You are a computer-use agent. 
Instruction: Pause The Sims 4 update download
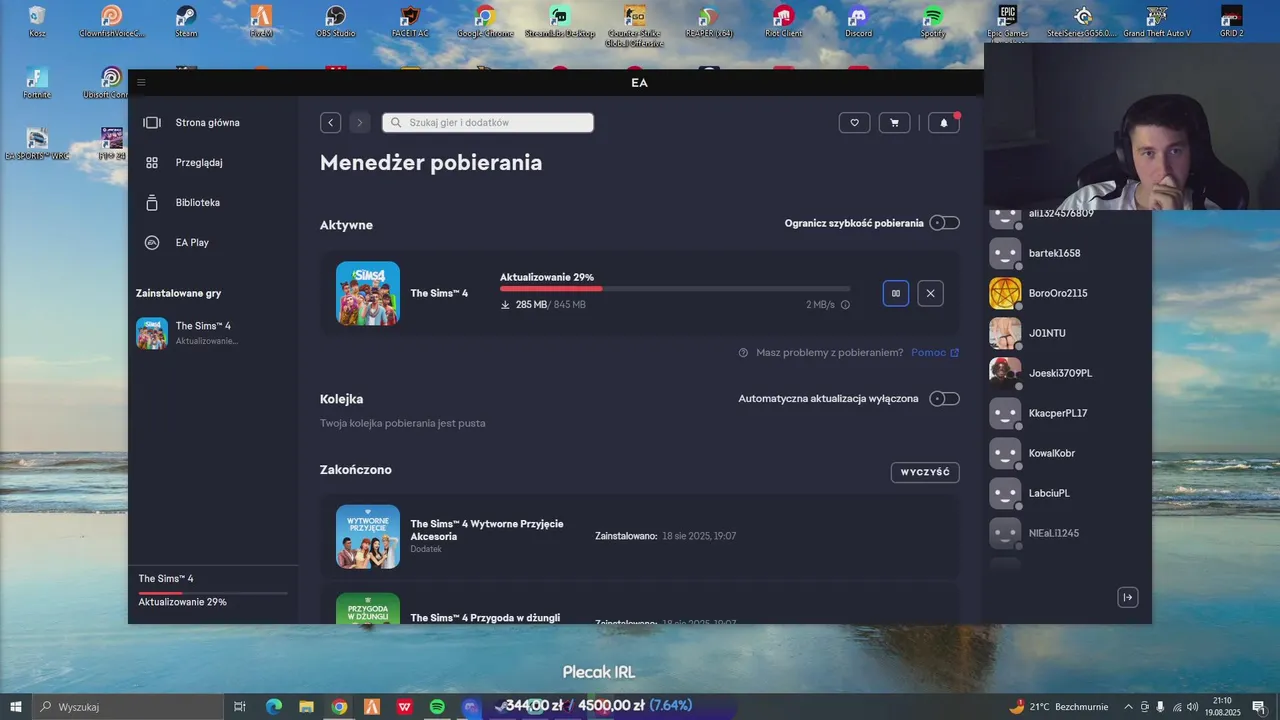click(896, 293)
